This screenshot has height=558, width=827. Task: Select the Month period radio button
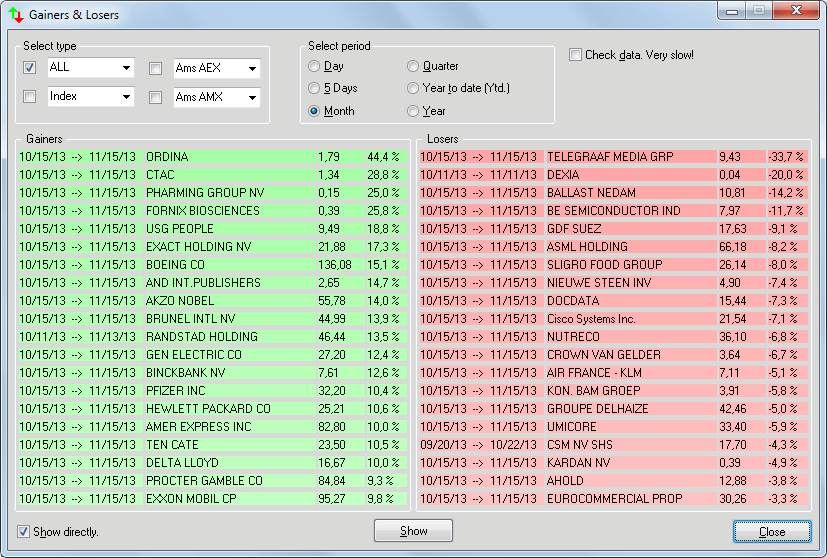(x=314, y=111)
